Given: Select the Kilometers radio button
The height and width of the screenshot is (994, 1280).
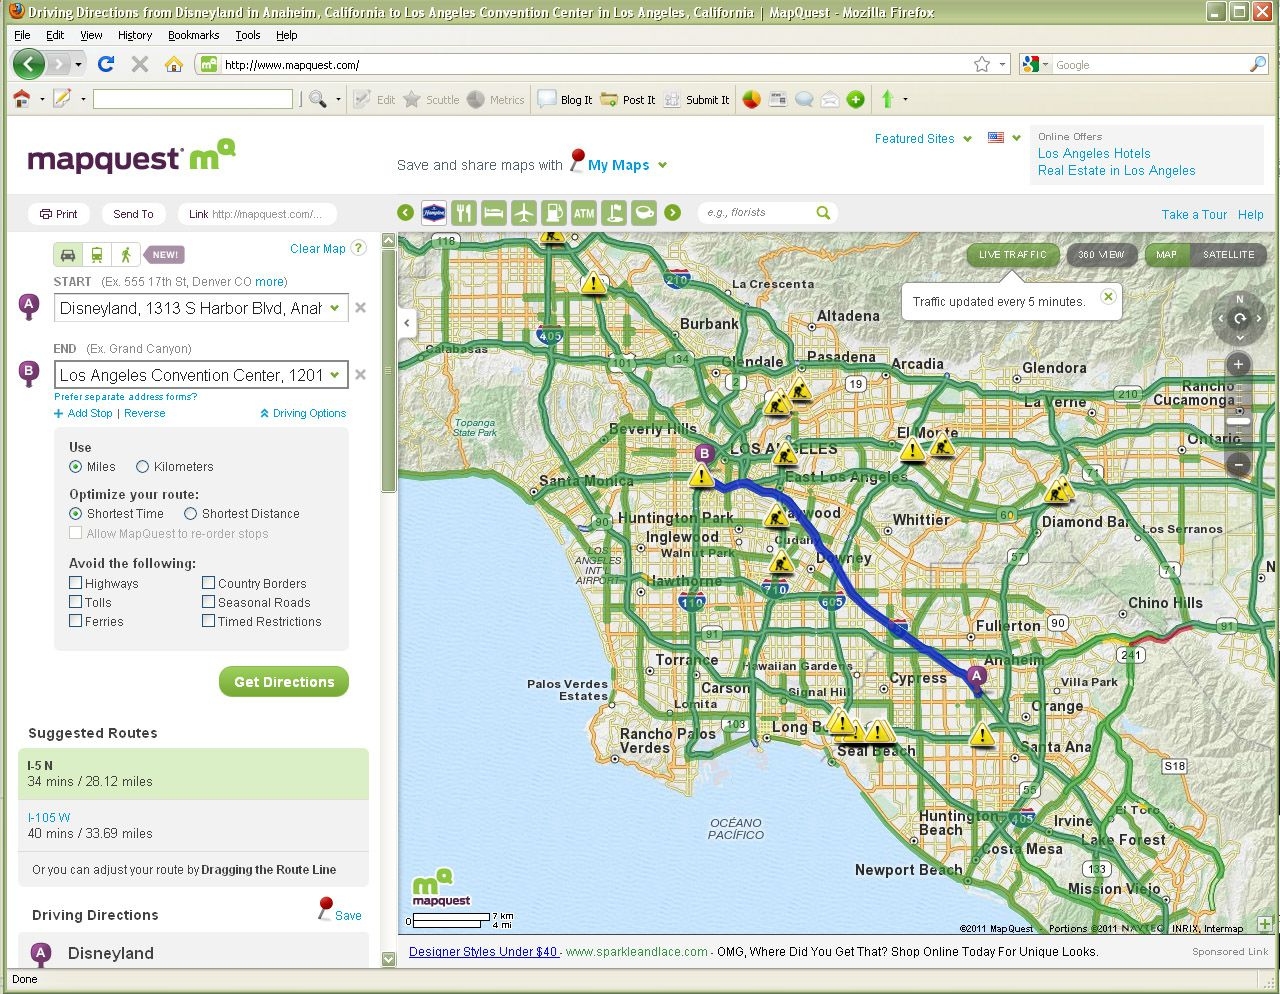Looking at the screenshot, I should (143, 467).
